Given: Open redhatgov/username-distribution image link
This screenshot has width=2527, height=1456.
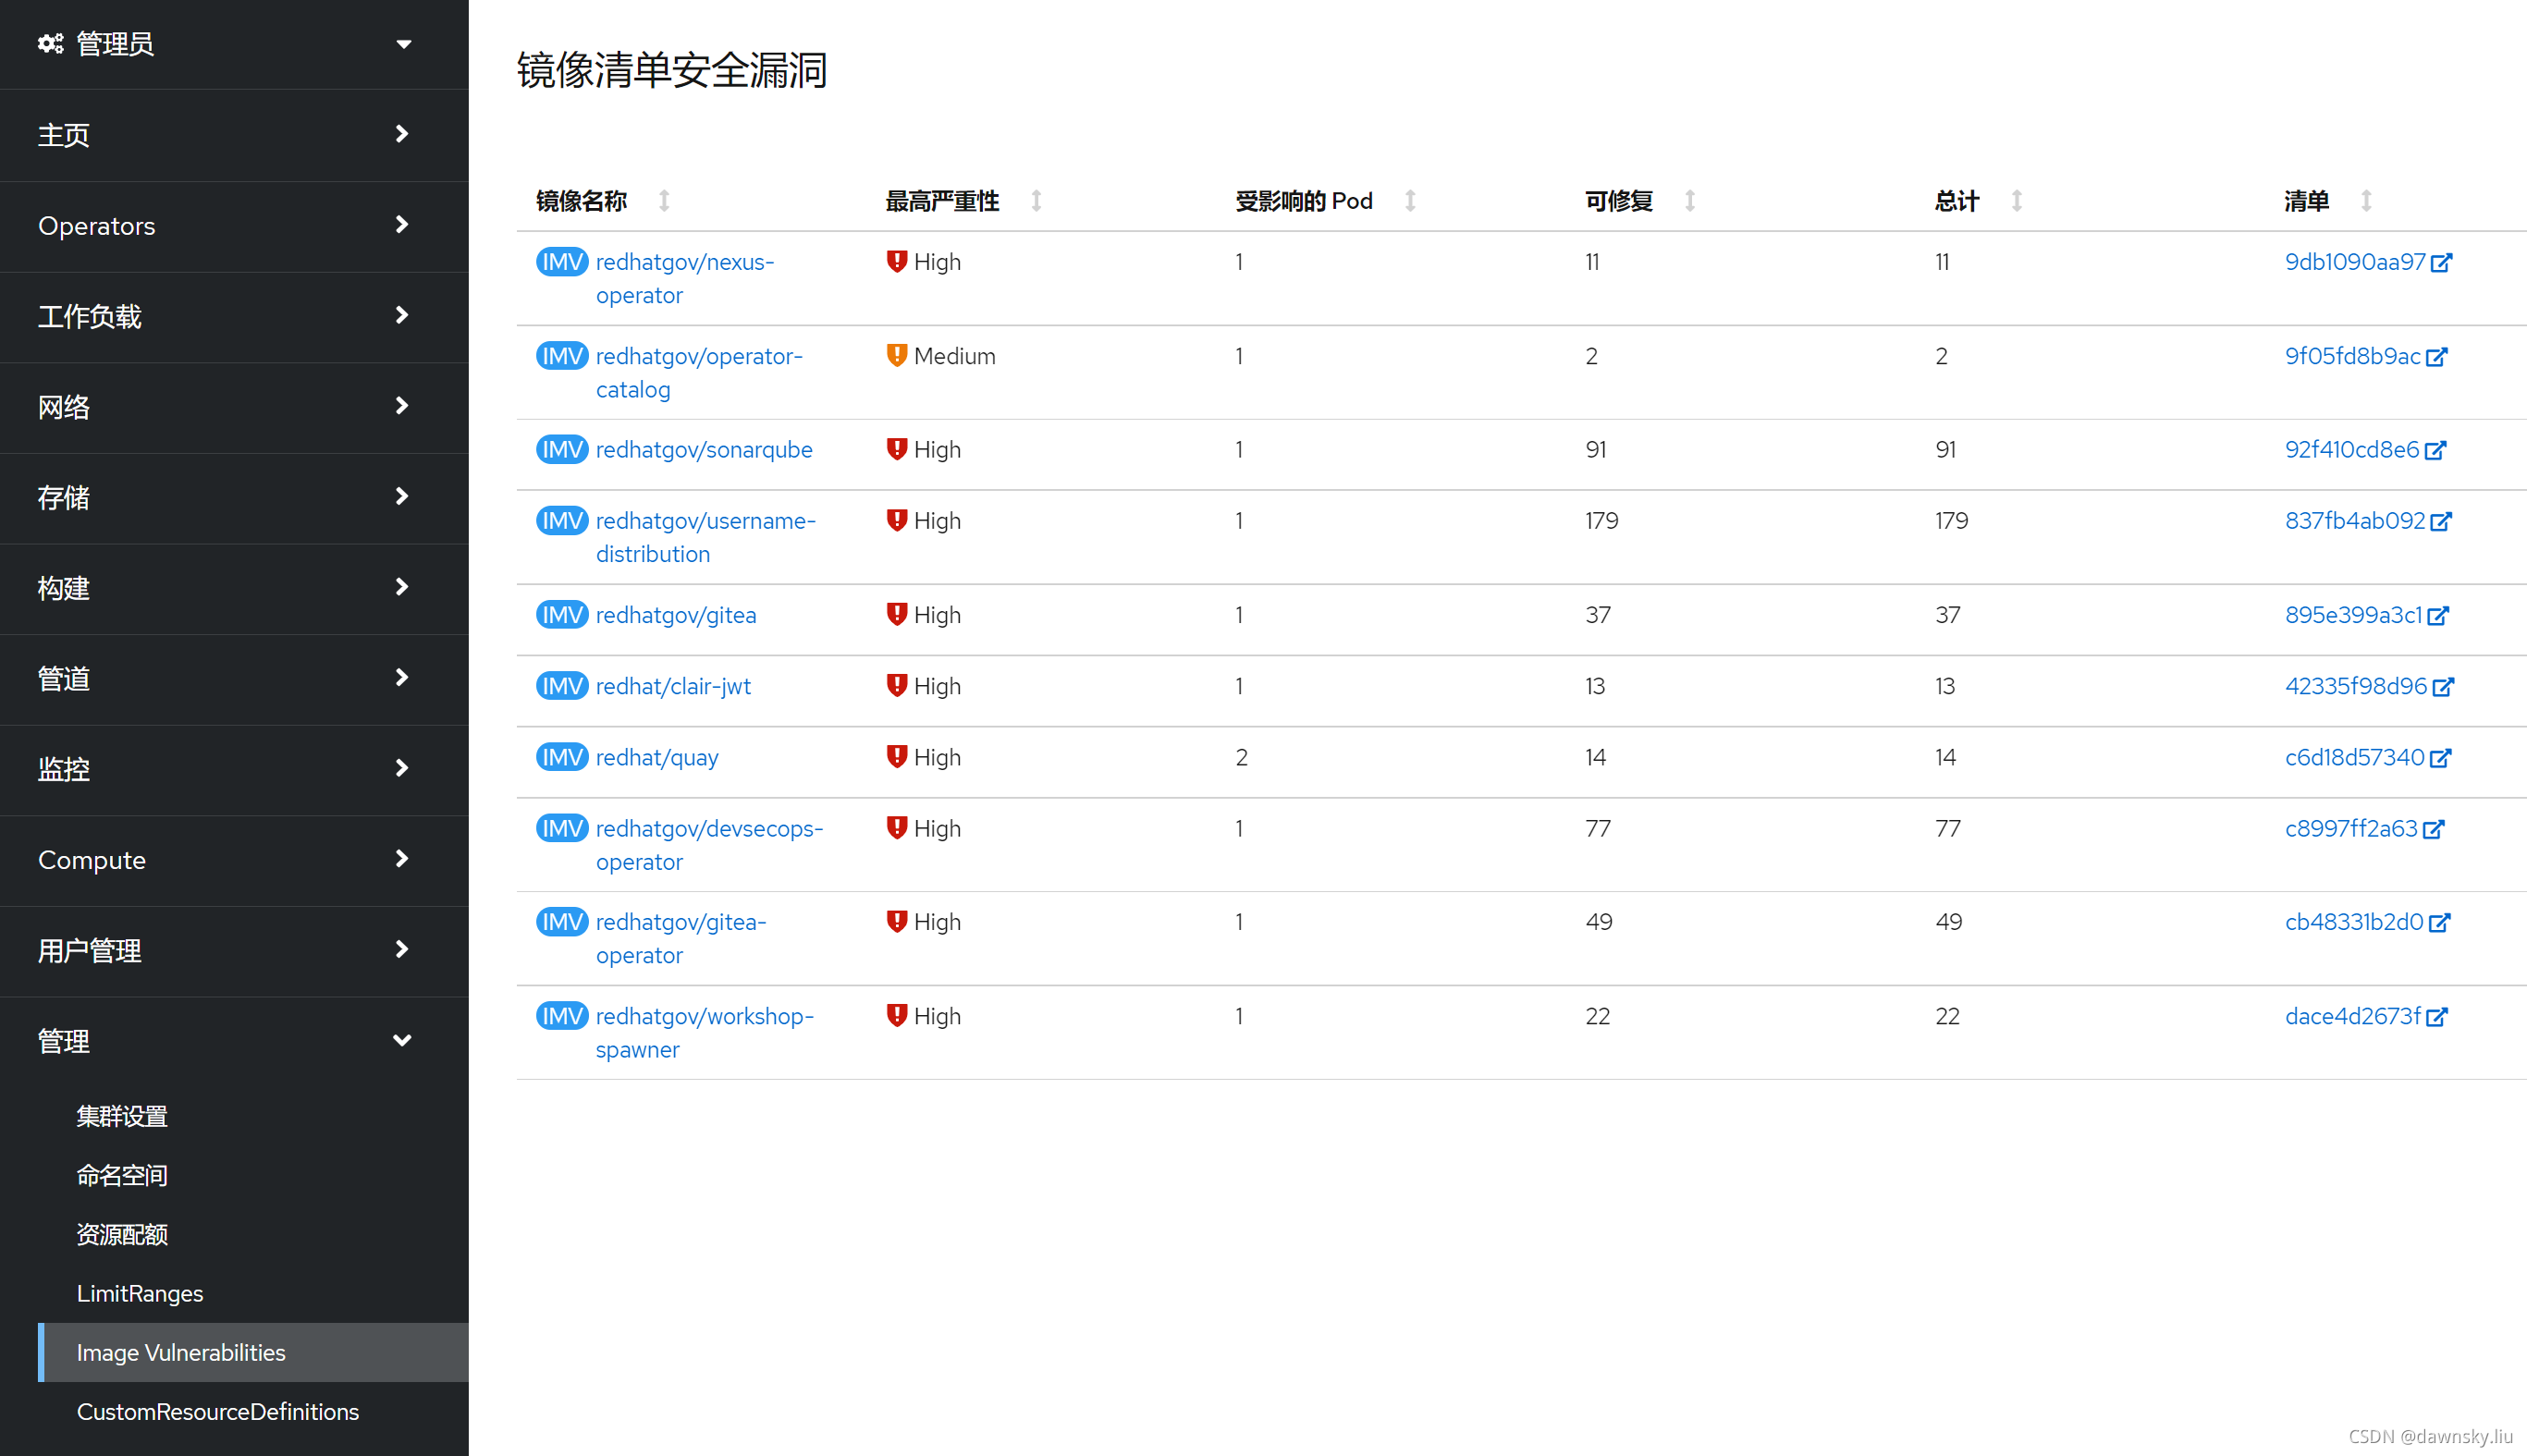Looking at the screenshot, I should pos(706,537).
